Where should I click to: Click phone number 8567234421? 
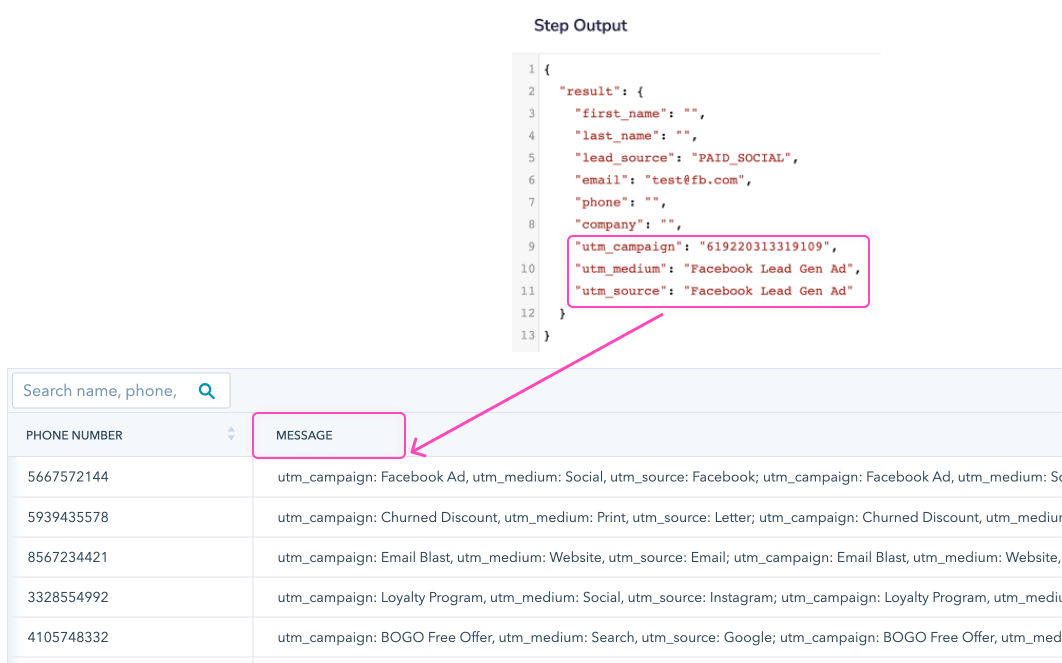tap(68, 557)
